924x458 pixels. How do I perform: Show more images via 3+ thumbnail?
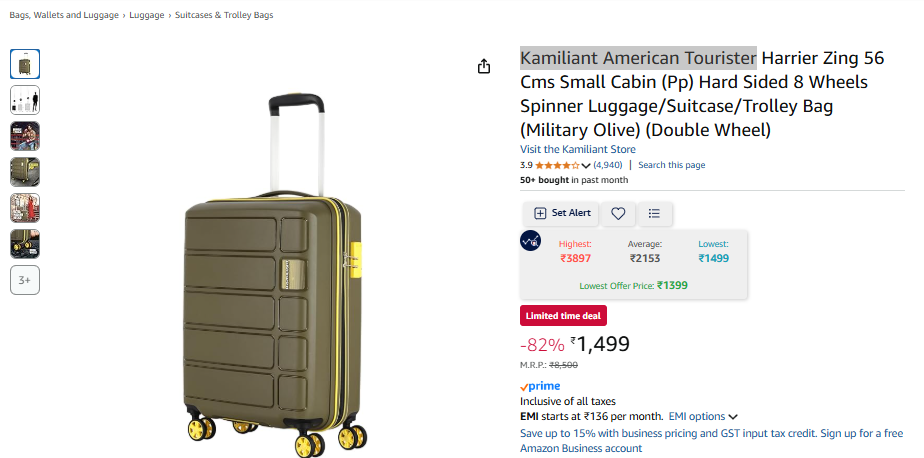pyautogui.click(x=25, y=280)
